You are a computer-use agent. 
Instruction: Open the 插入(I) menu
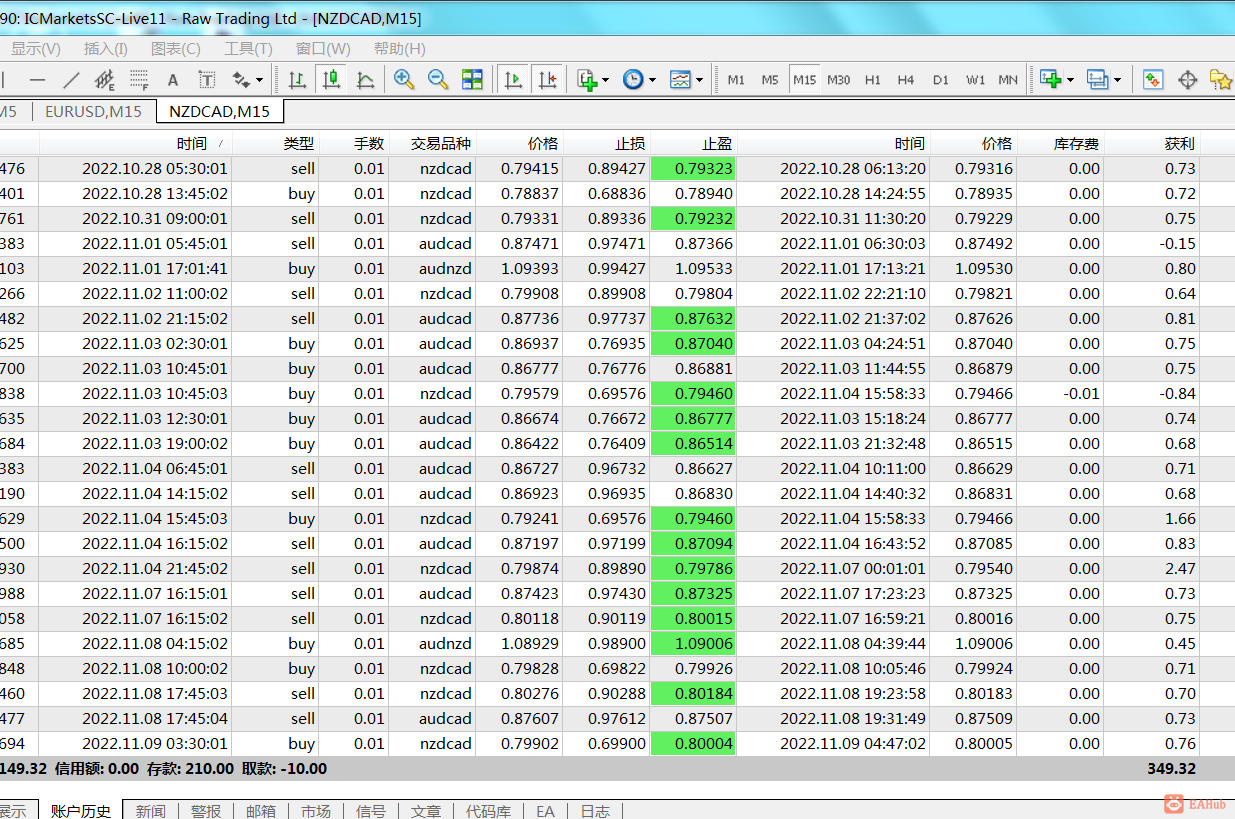pos(105,48)
